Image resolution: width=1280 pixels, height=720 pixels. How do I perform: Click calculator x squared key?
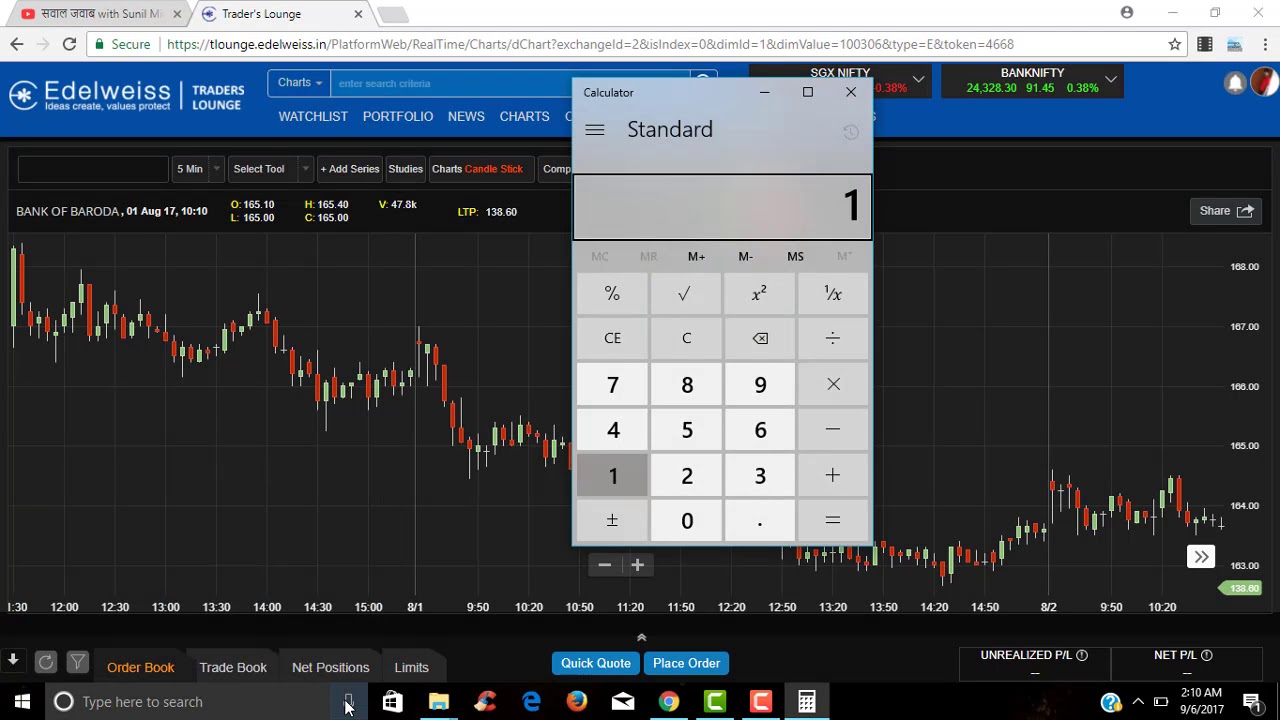pyautogui.click(x=760, y=294)
